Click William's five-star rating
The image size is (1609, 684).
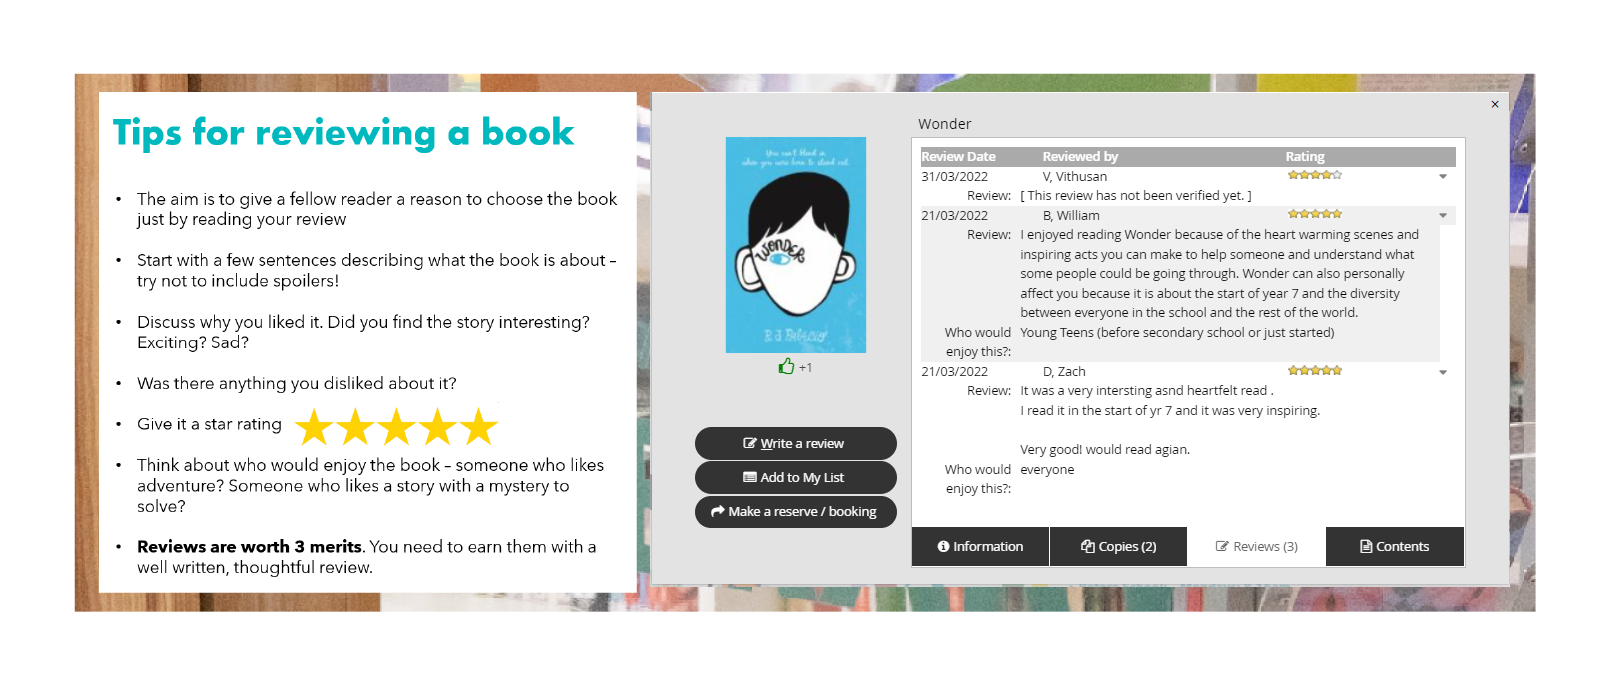[x=1315, y=214]
